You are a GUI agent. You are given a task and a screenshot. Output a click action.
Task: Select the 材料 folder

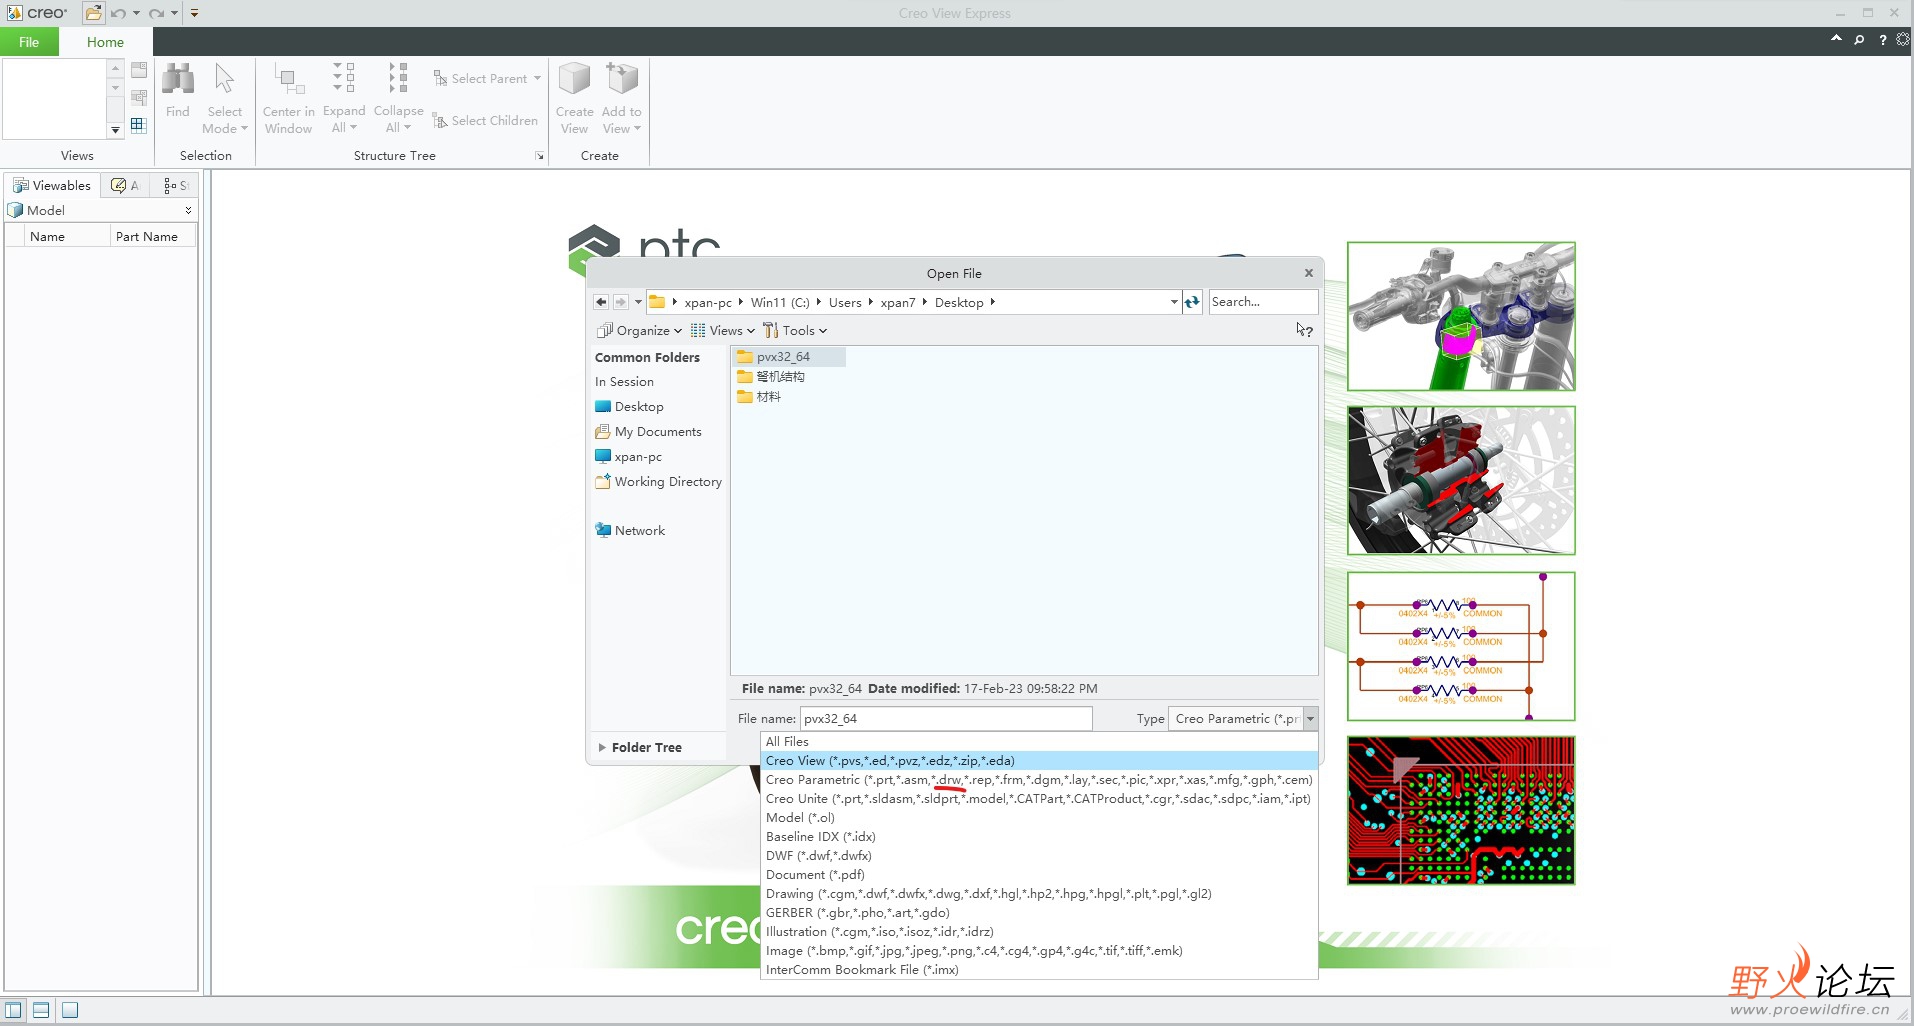759,397
